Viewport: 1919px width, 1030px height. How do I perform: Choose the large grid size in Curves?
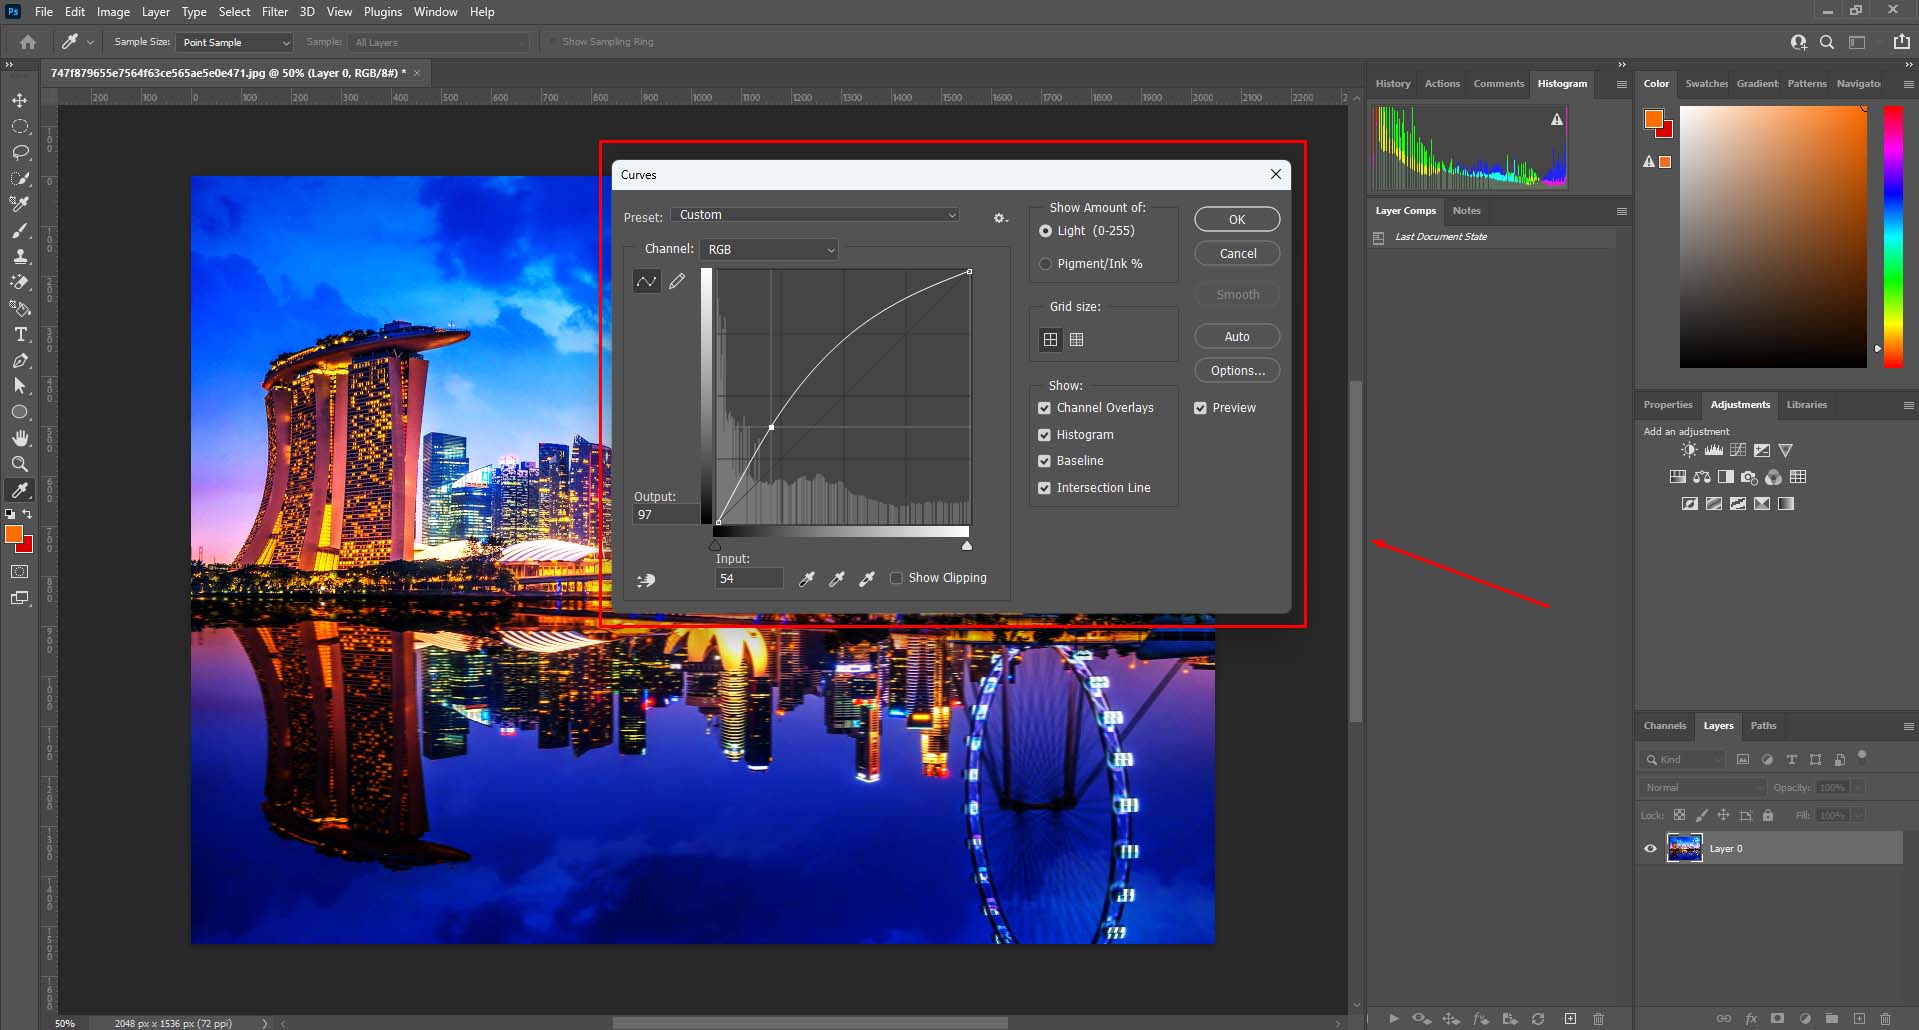(x=1077, y=340)
